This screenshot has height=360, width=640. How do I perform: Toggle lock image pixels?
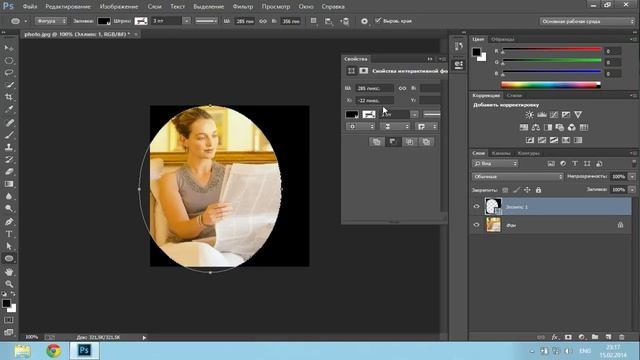(x=516, y=190)
